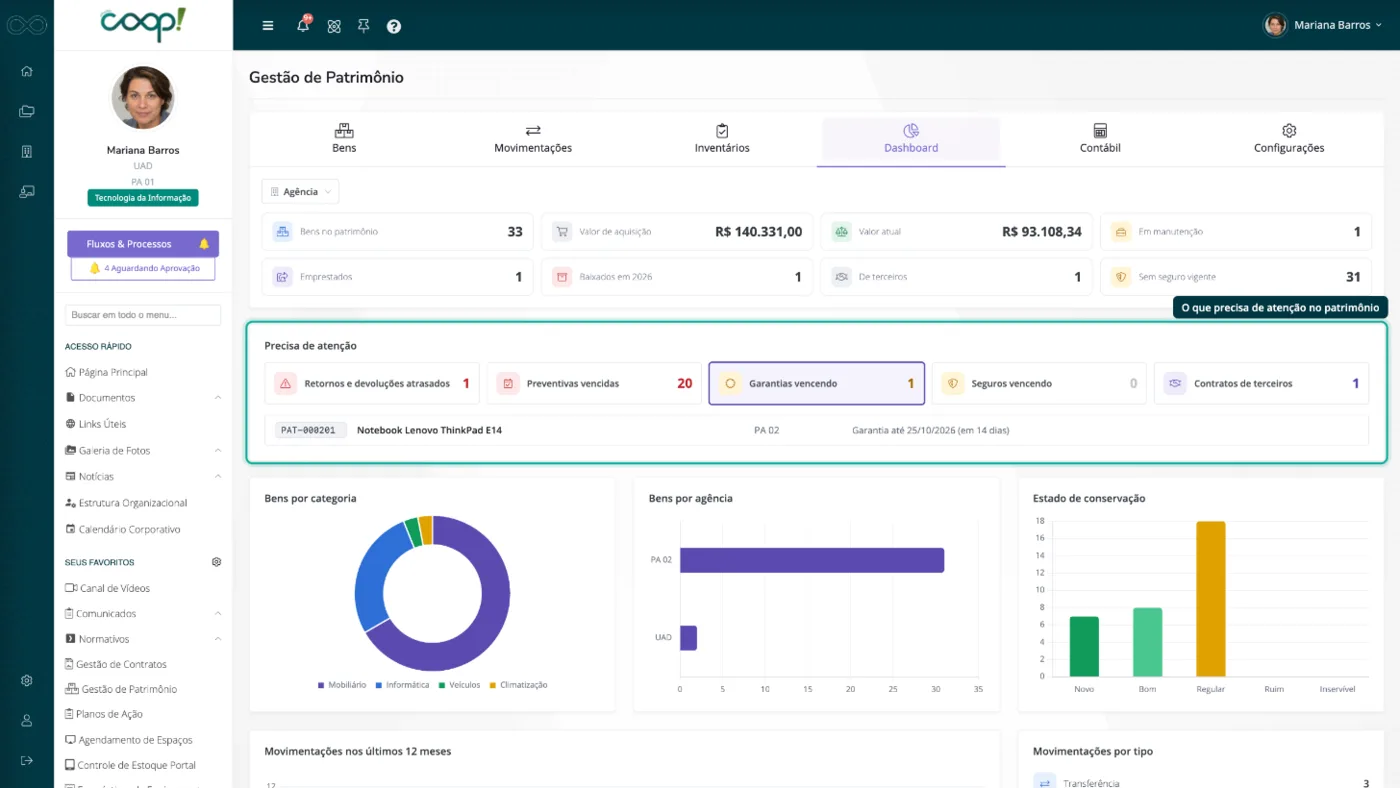Expand the Normativos menu item
The image size is (1400, 788).
pyautogui.click(x=143, y=639)
